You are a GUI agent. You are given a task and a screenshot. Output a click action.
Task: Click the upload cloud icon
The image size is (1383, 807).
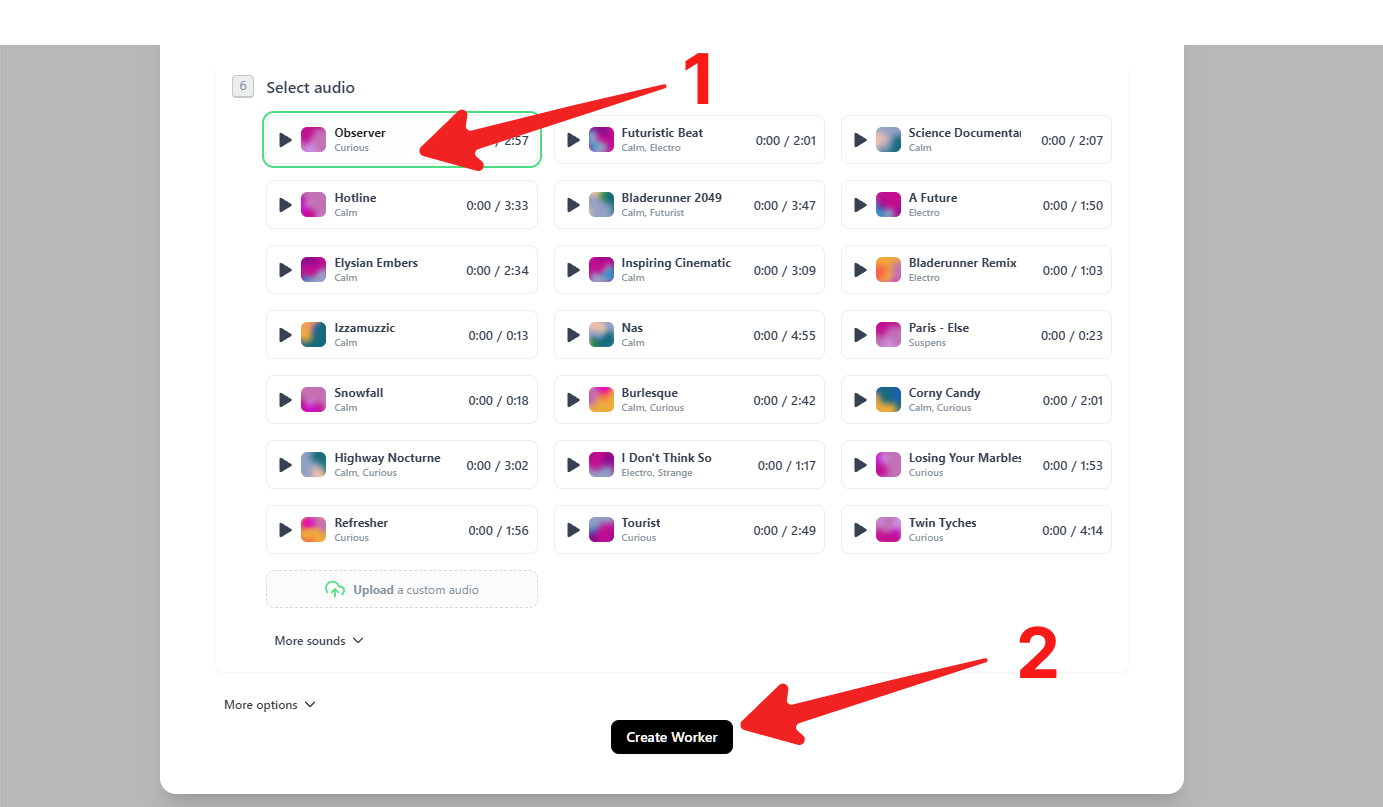click(x=335, y=590)
